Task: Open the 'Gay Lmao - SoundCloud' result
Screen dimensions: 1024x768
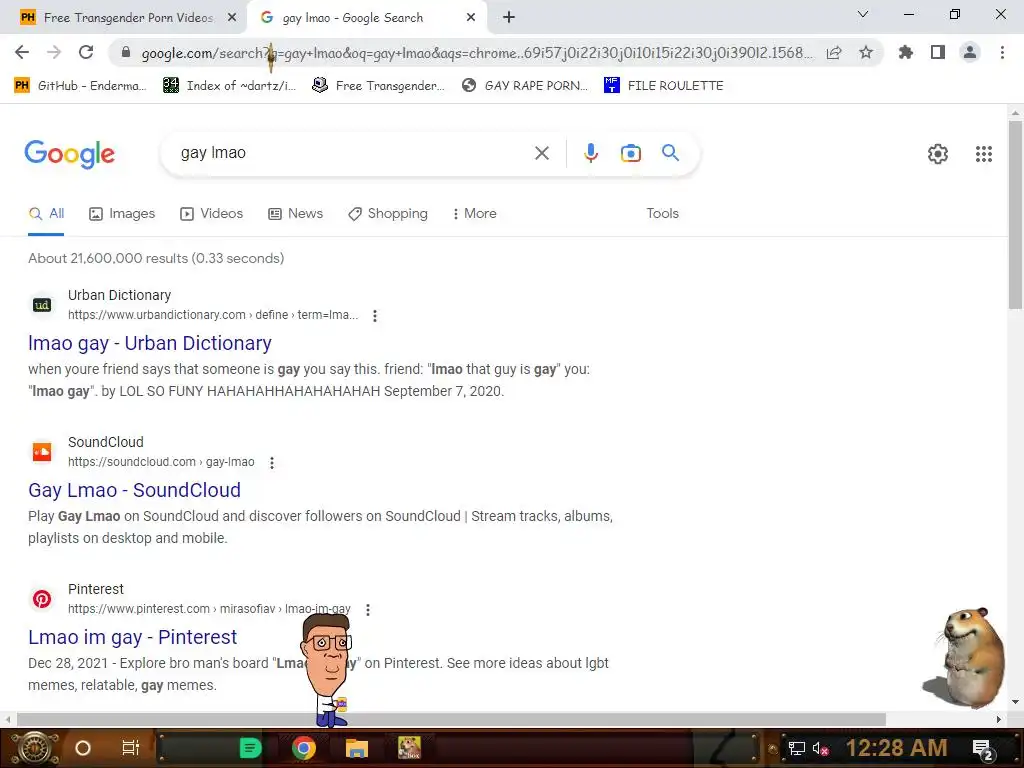Action: [x=135, y=490]
